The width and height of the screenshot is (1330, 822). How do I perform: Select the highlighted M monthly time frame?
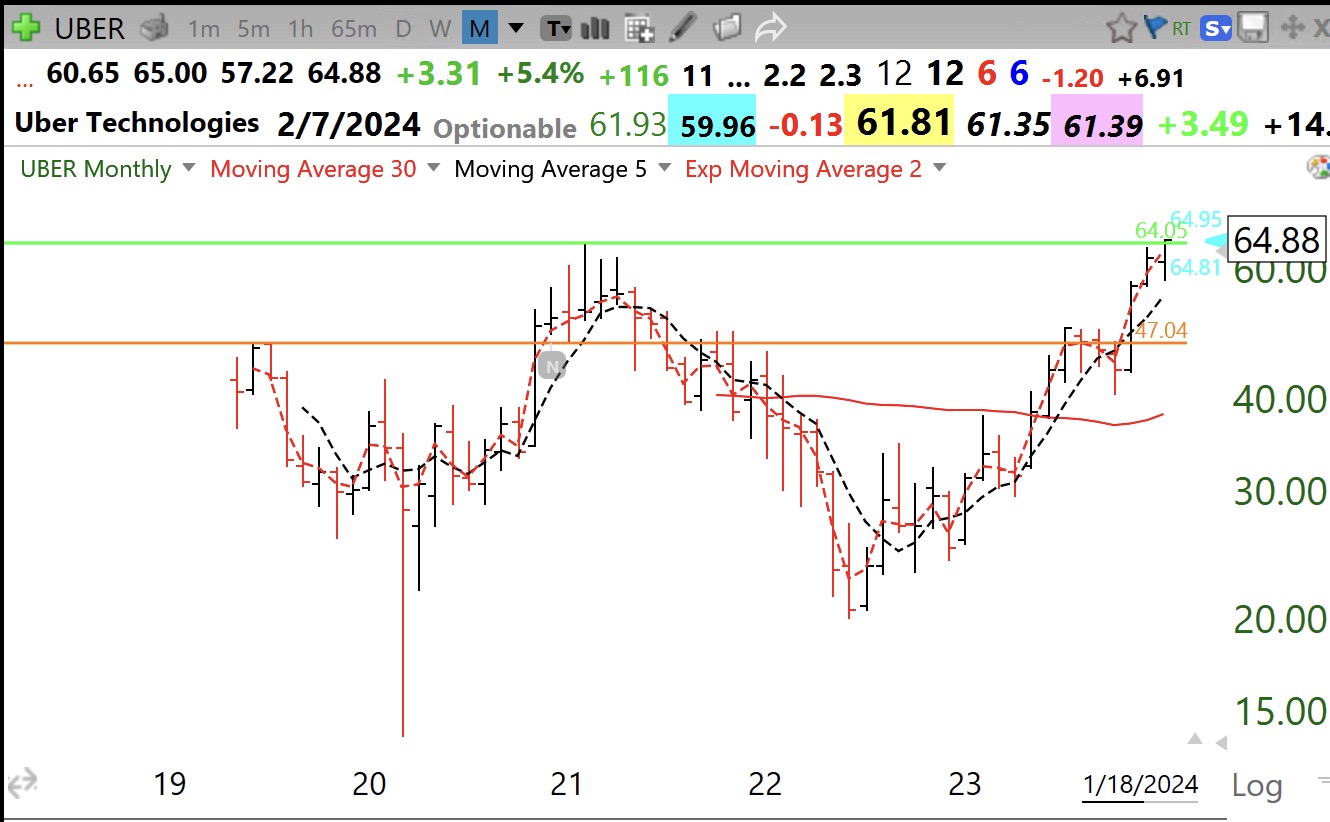pyautogui.click(x=480, y=28)
